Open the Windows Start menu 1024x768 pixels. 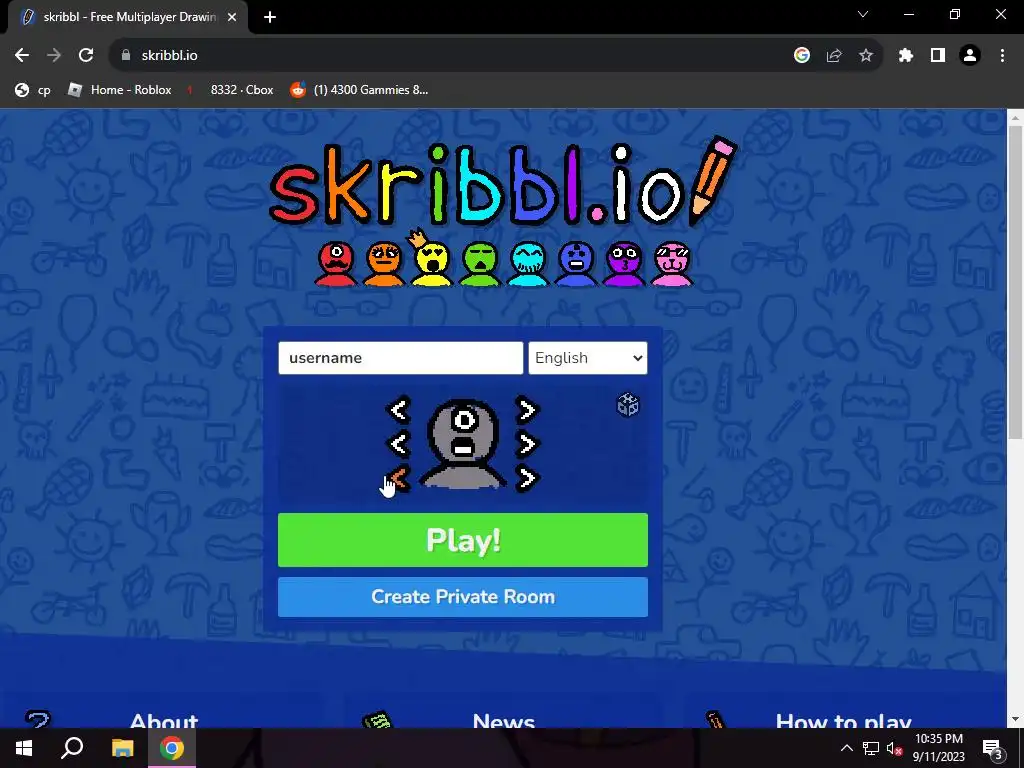click(x=24, y=748)
